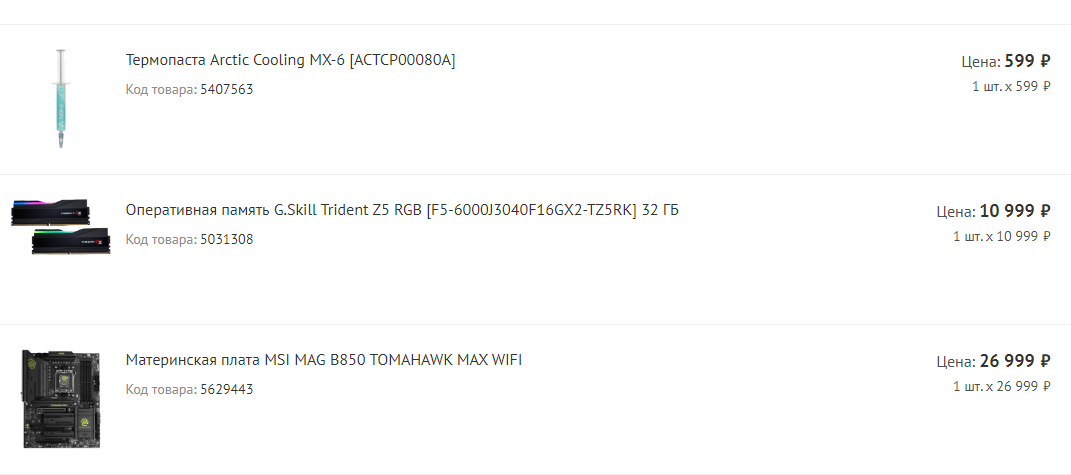Click product code number 5407563

[227, 90]
